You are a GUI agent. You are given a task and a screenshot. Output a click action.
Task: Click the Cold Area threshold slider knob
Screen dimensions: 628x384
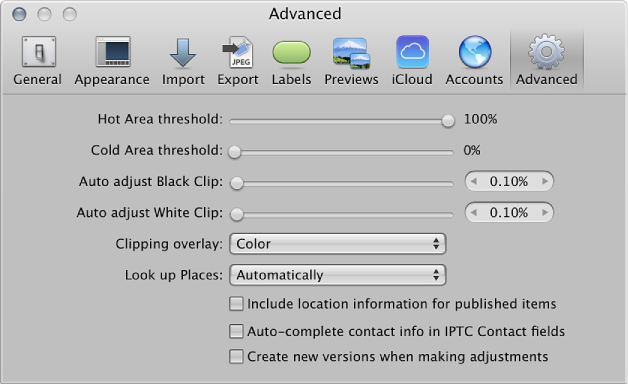[235, 152]
